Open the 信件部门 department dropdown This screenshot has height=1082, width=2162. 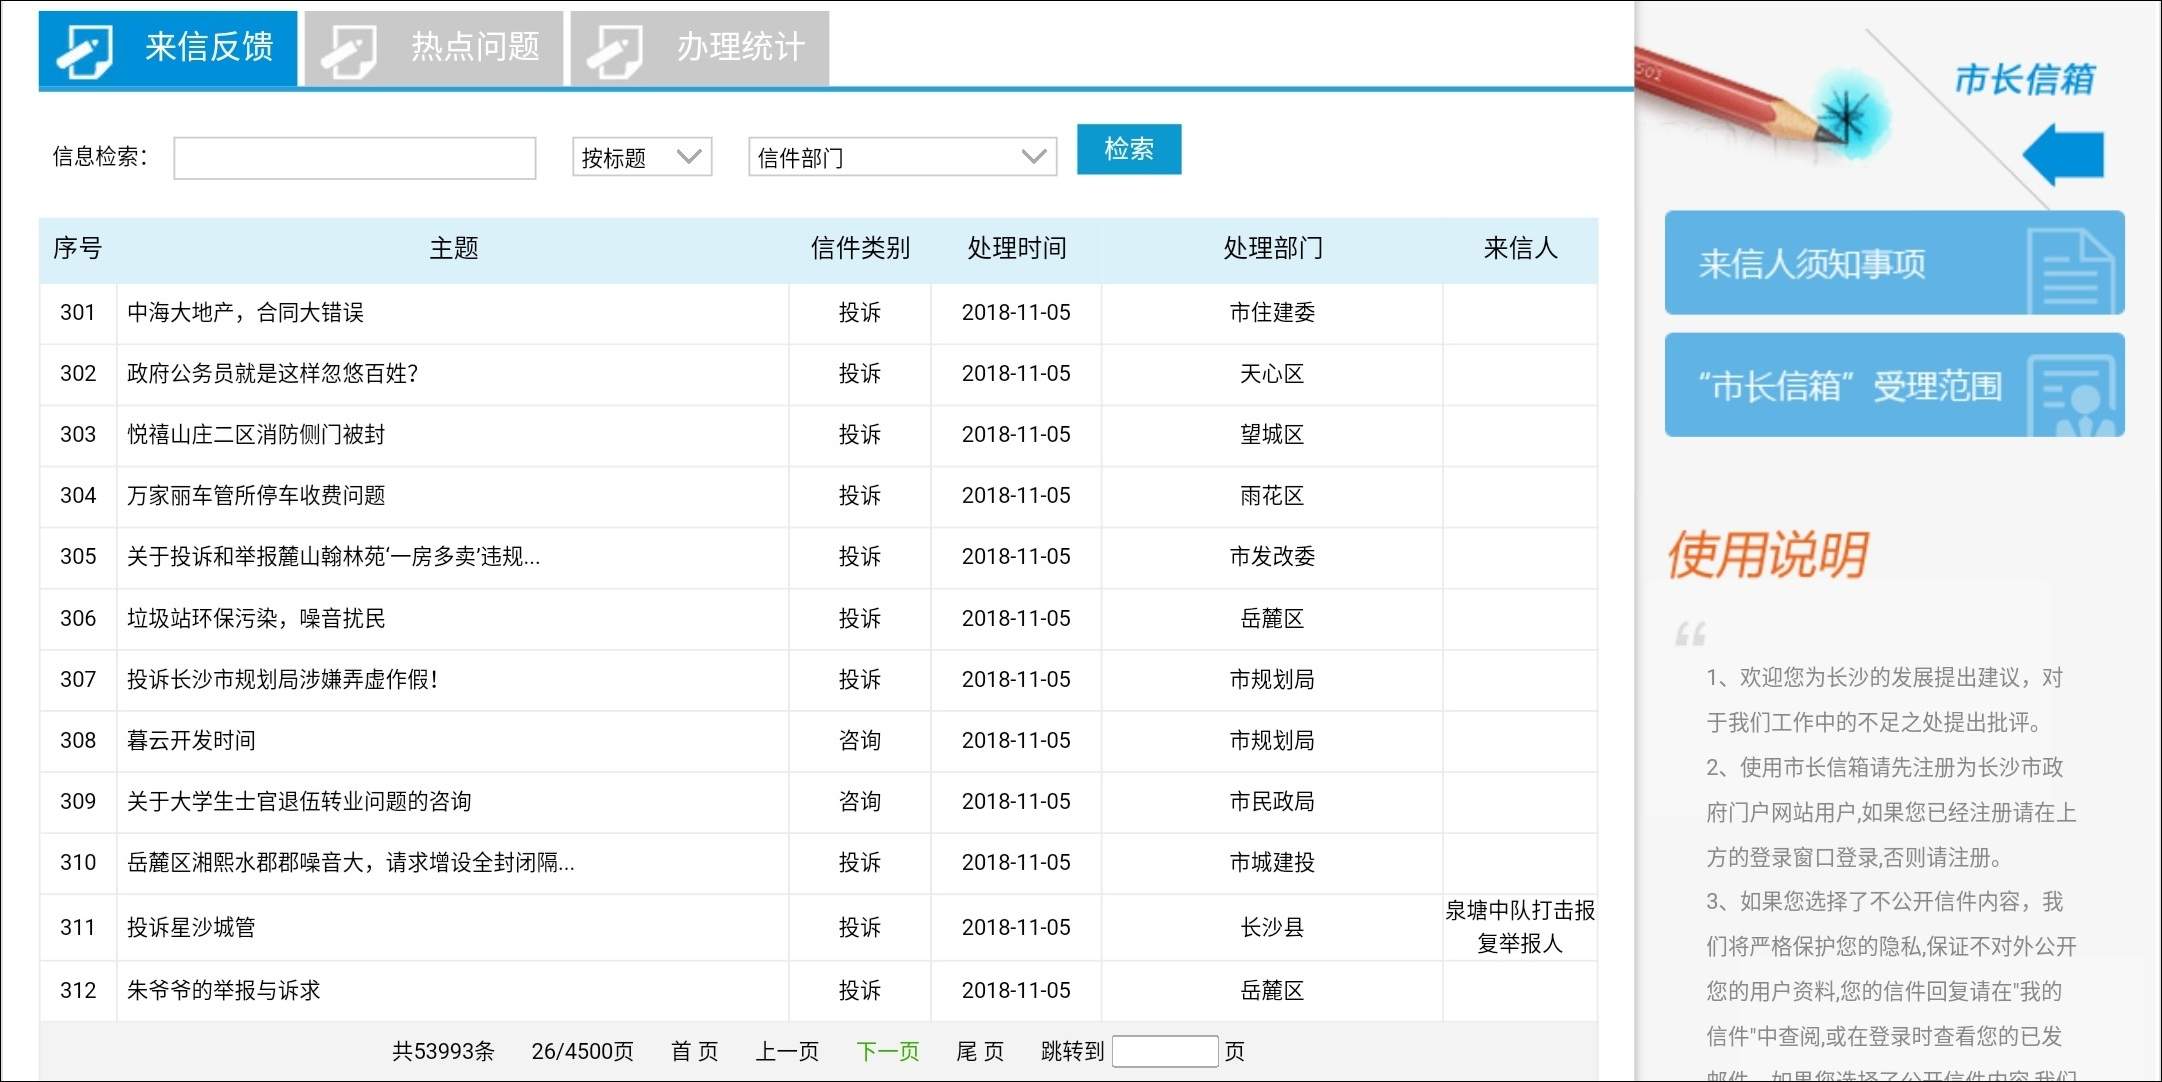[x=901, y=157]
